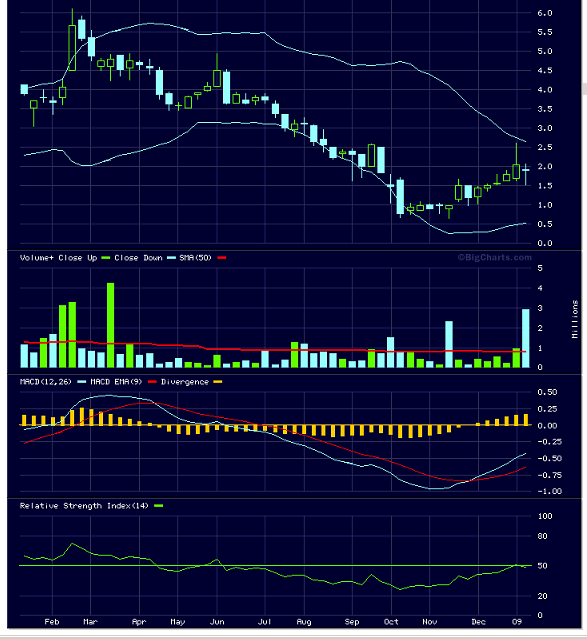Click the 'Apr' month label on the x-axis
Image resolution: width=587 pixels, height=639 pixels.
pos(139,622)
